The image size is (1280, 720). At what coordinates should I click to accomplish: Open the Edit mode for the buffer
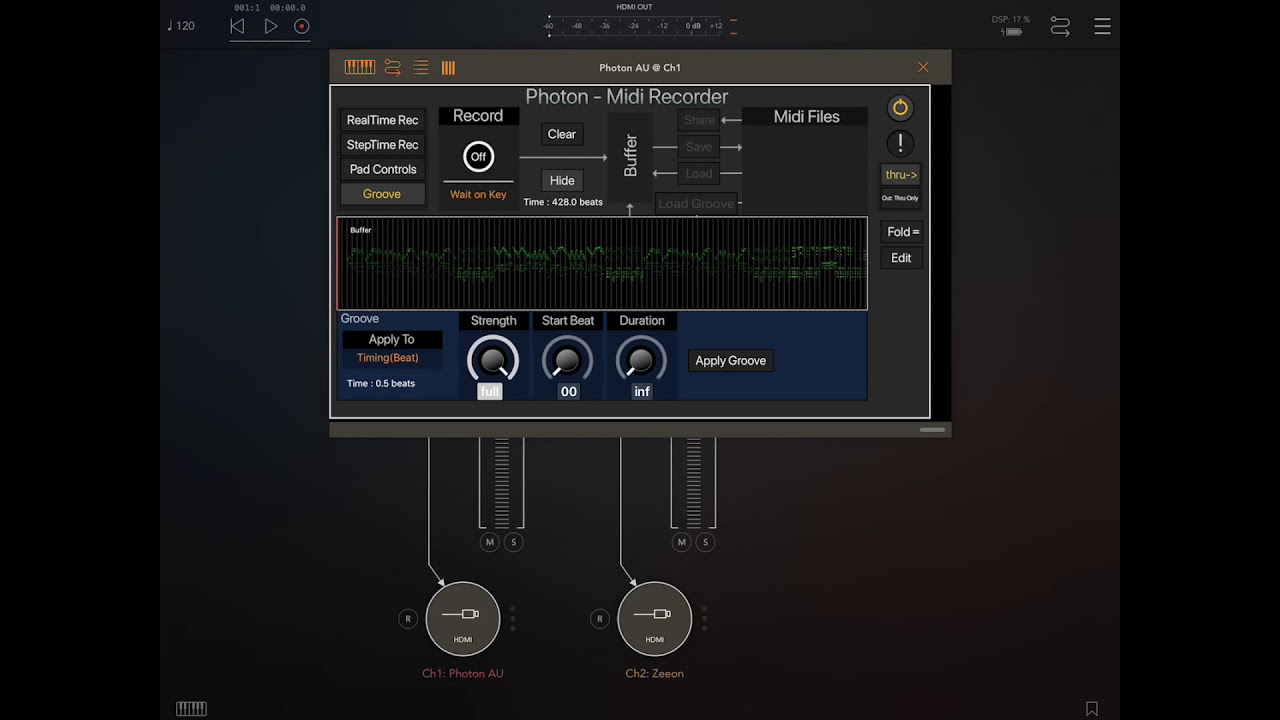pos(901,258)
